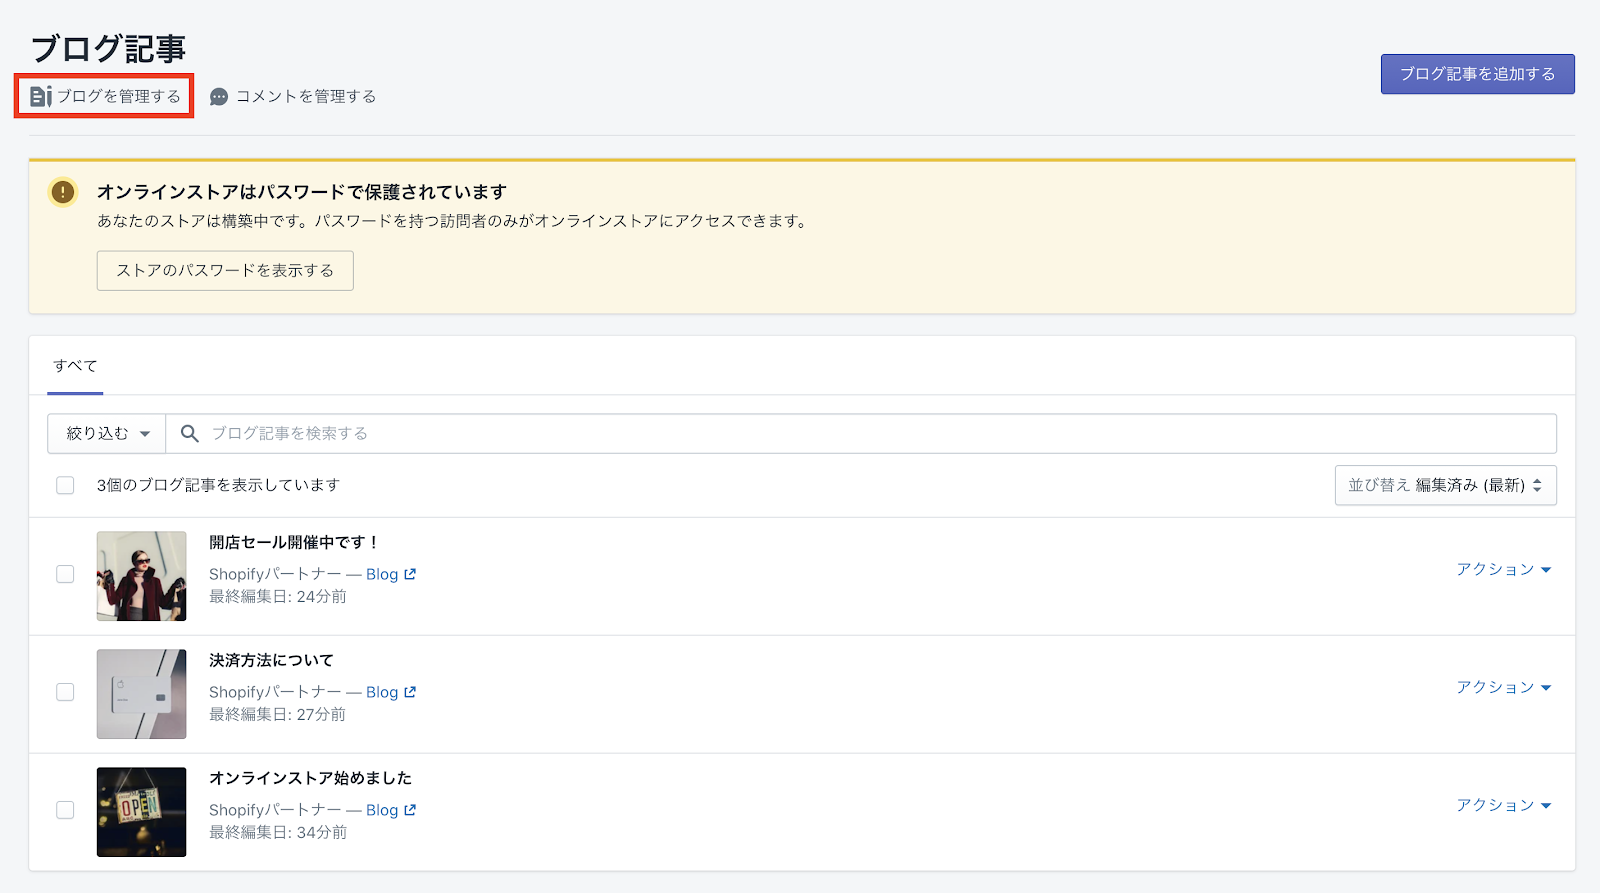Screen dimensions: 1600x893
Task: Open external link icon for 決済方法 post
Action: pos(410,692)
